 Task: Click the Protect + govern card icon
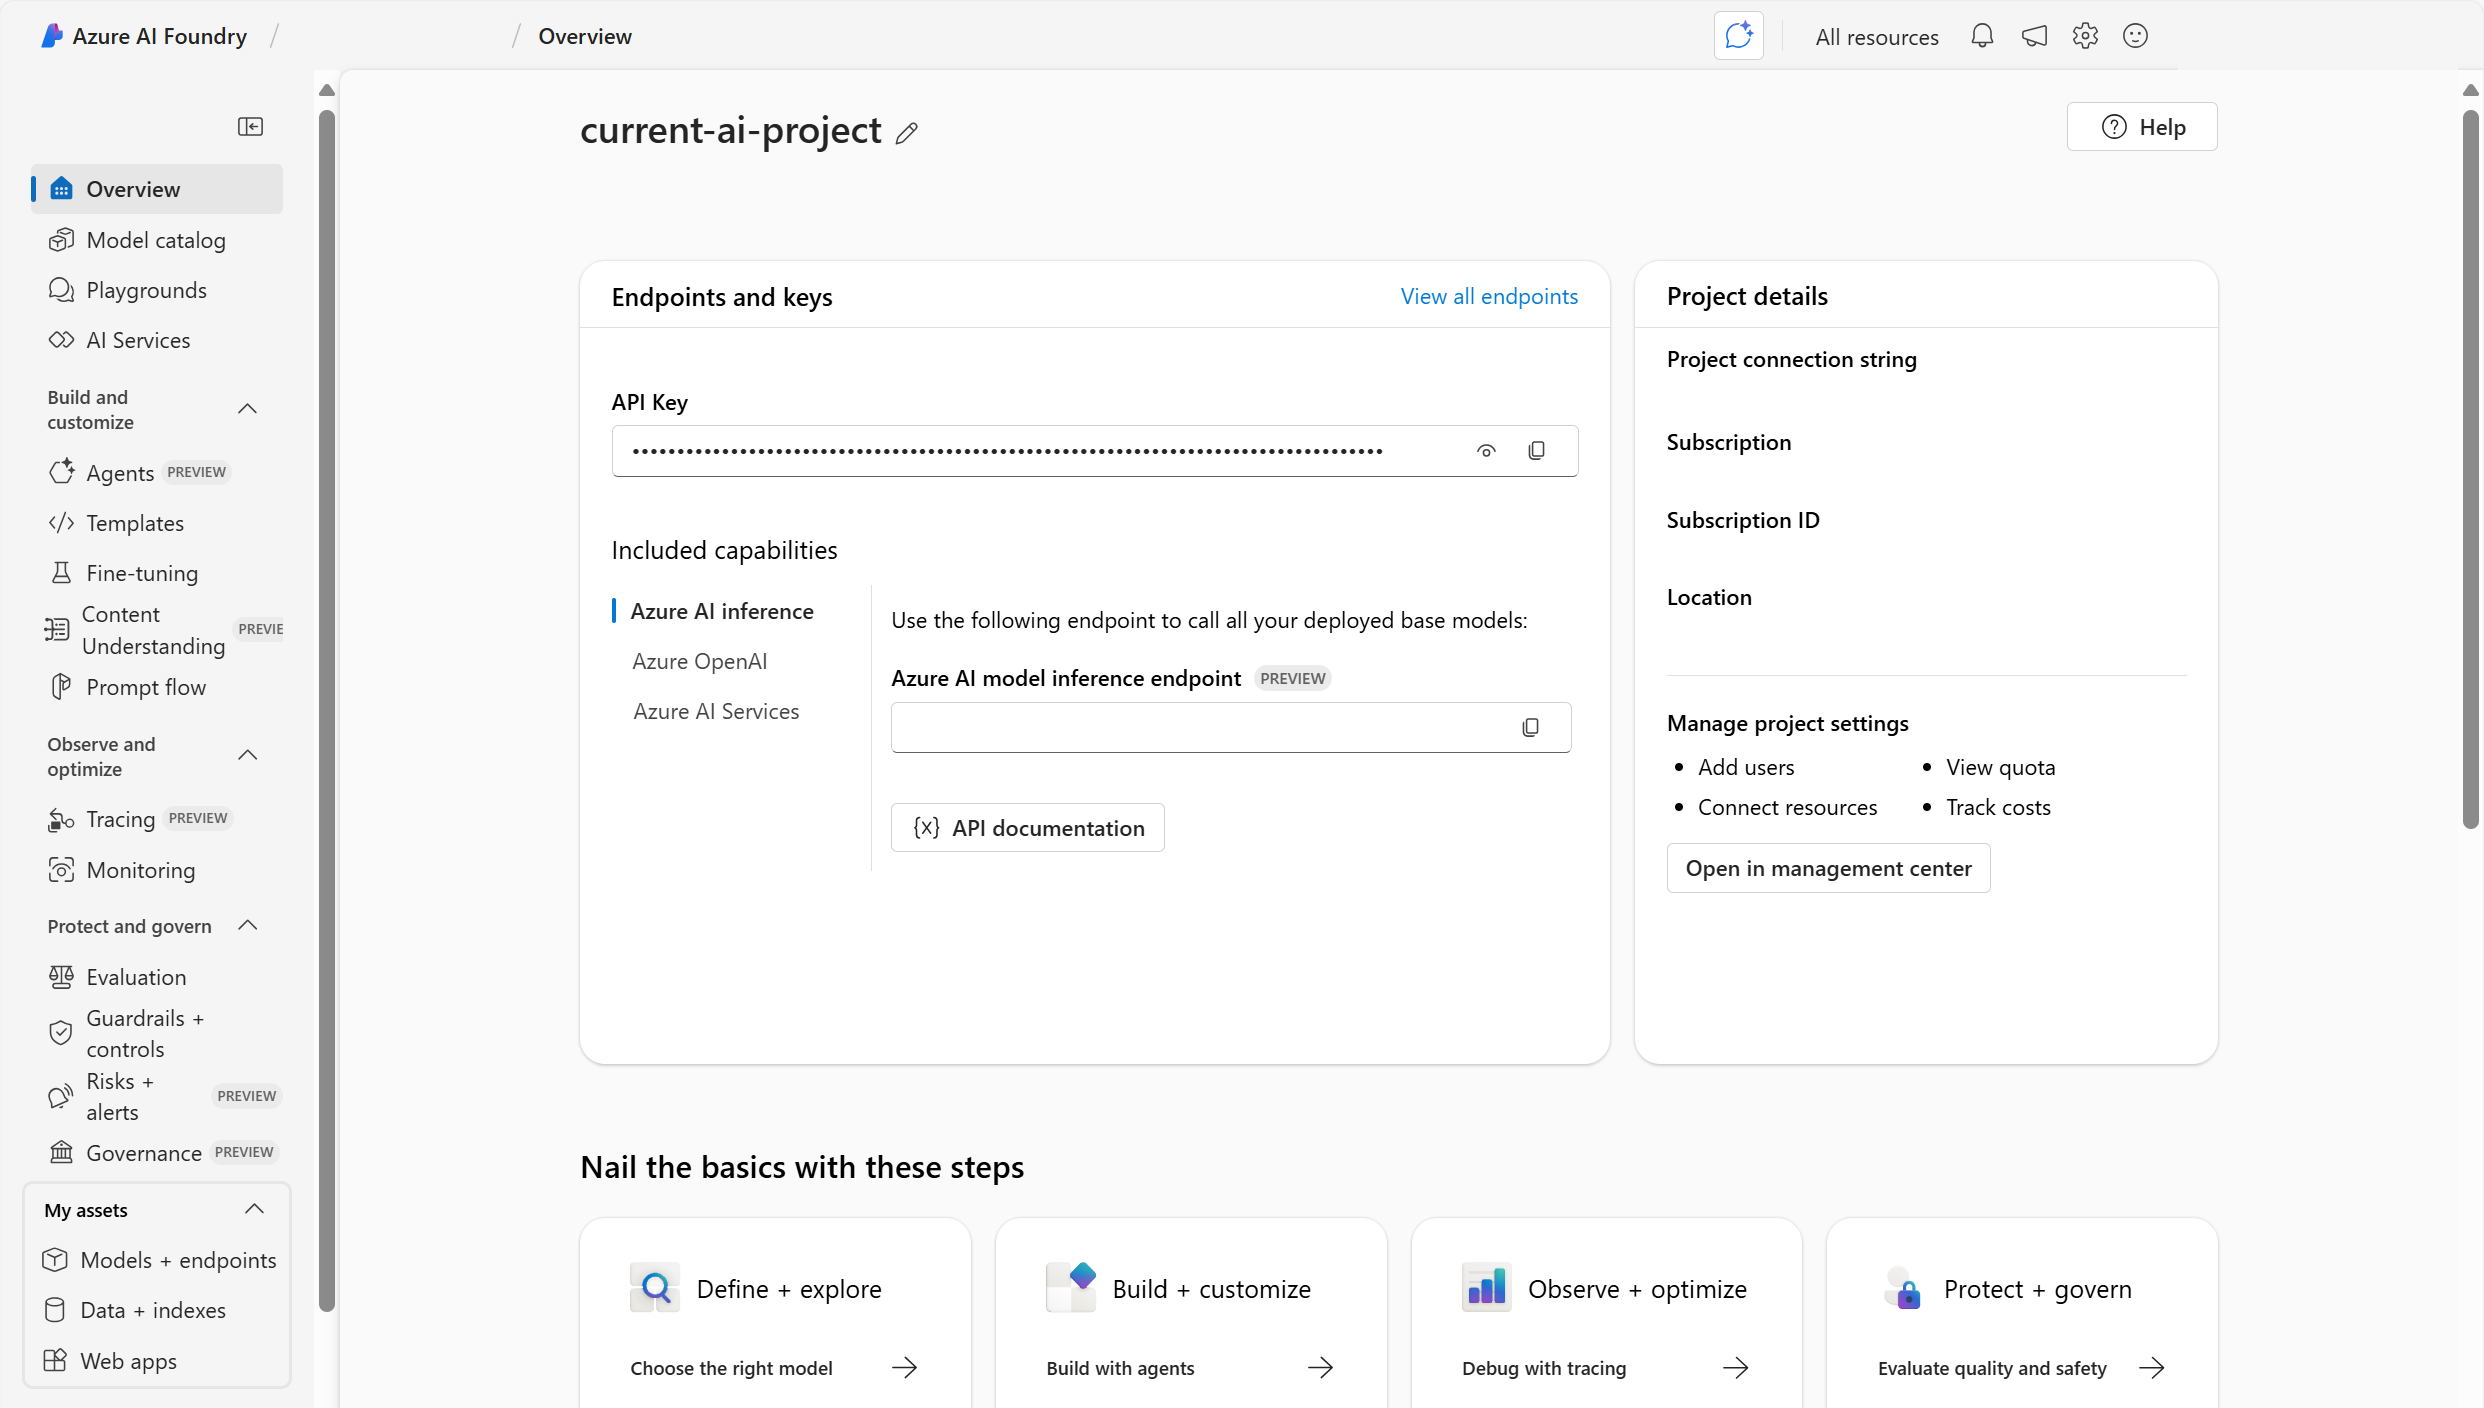(x=1902, y=1287)
